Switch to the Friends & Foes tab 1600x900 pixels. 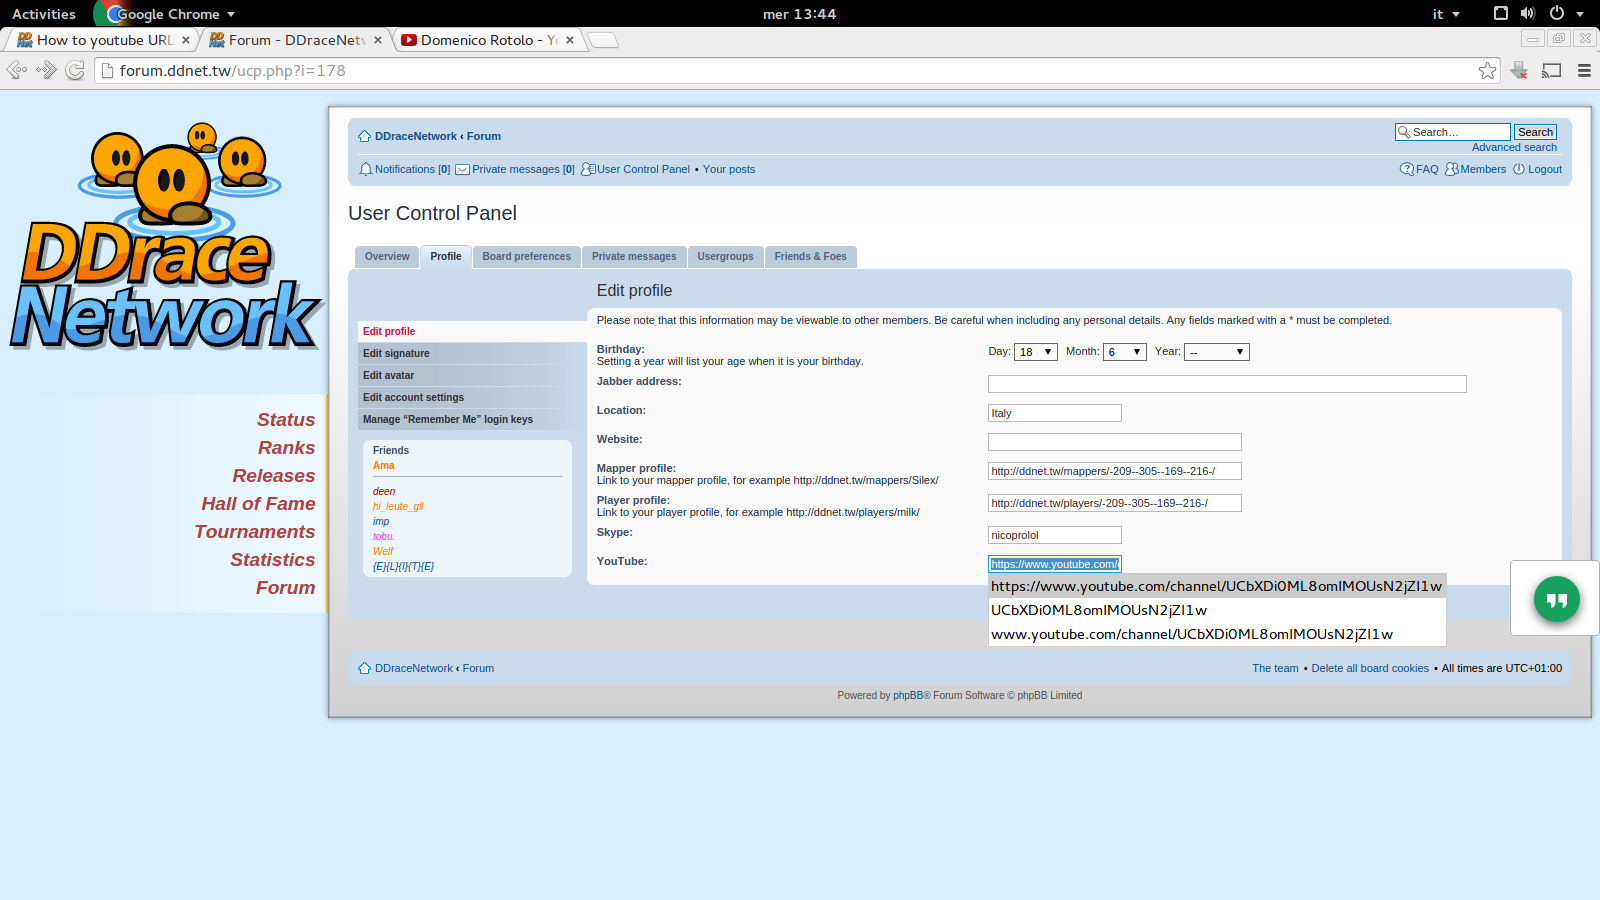pos(810,257)
